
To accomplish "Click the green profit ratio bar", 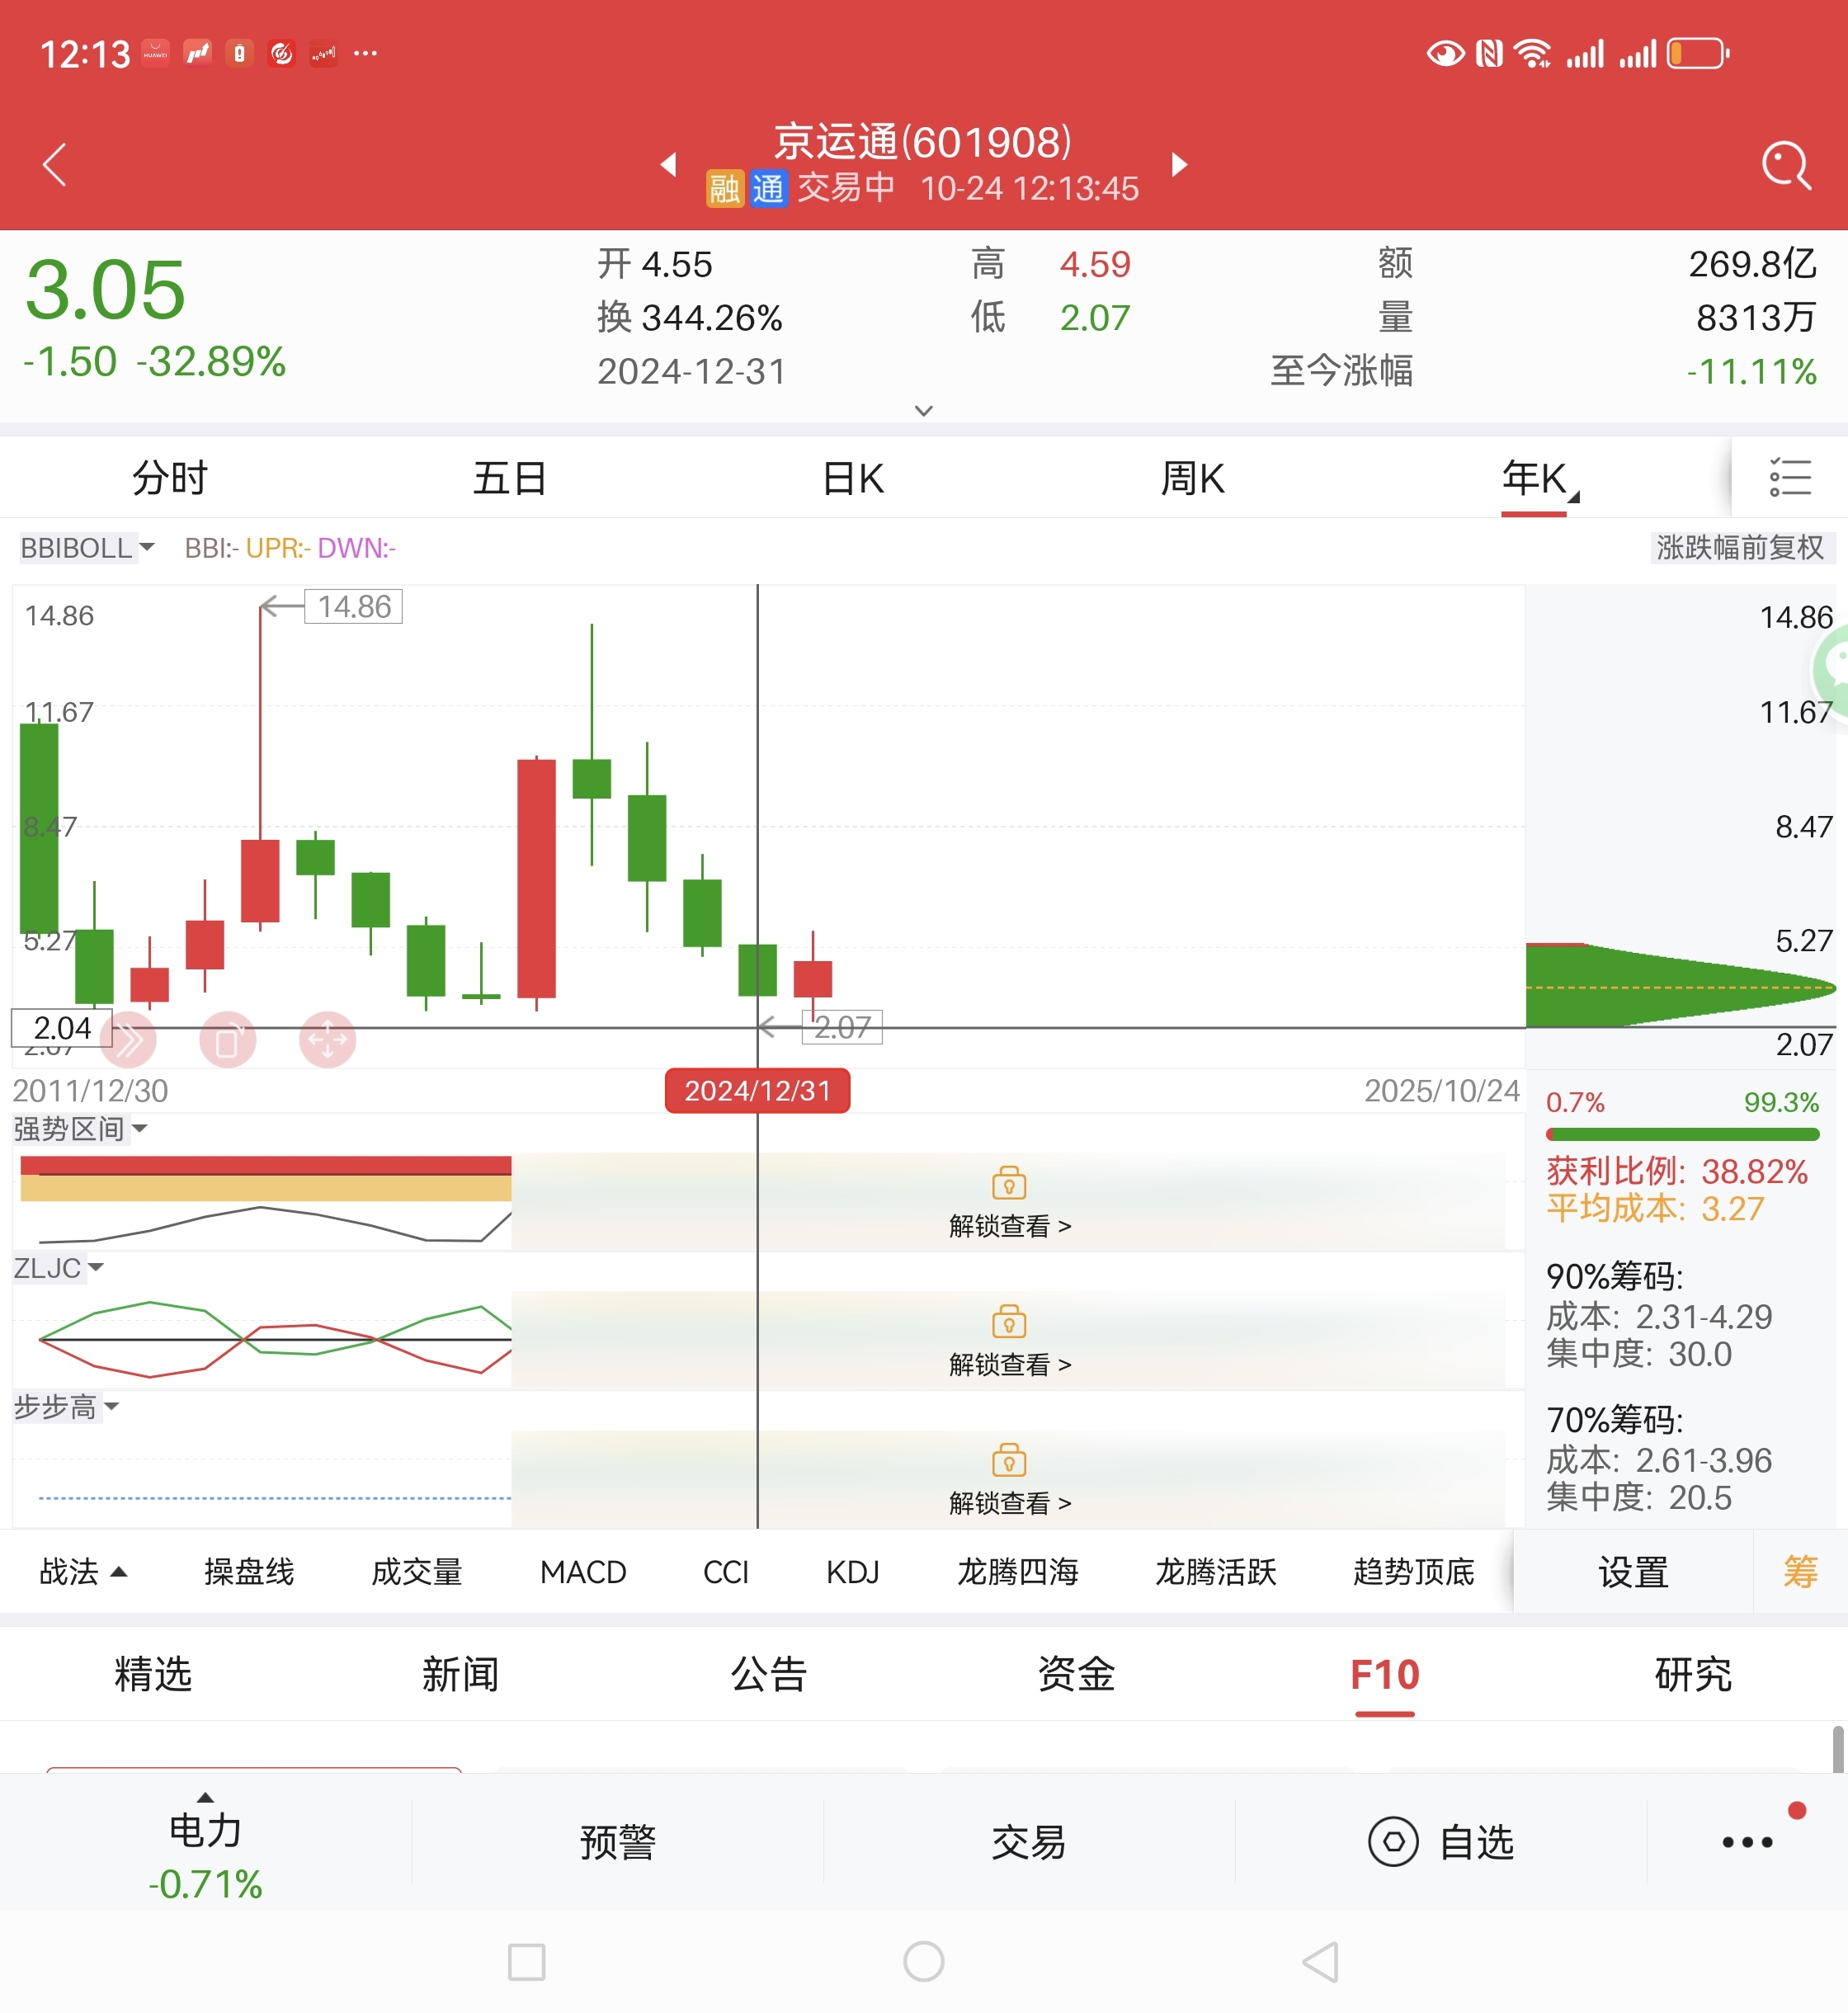I will pyautogui.click(x=1682, y=1134).
